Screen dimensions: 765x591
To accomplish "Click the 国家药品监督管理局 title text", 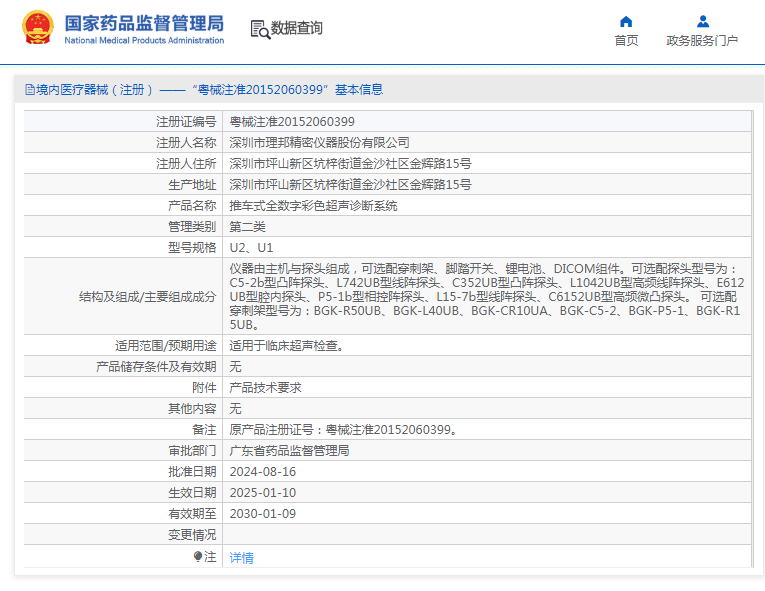I will click(144, 23).
